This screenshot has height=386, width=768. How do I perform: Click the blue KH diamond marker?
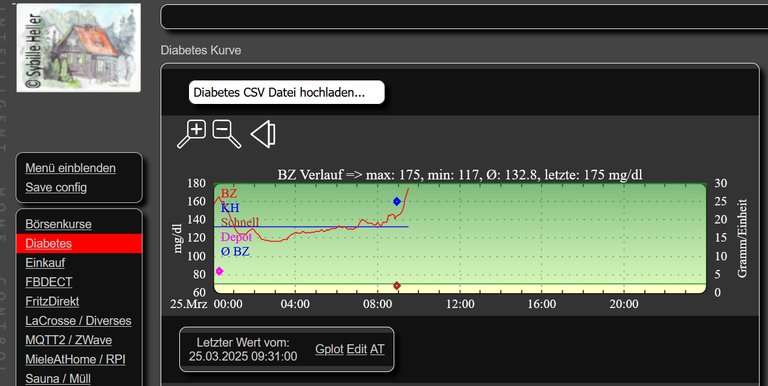tap(397, 201)
